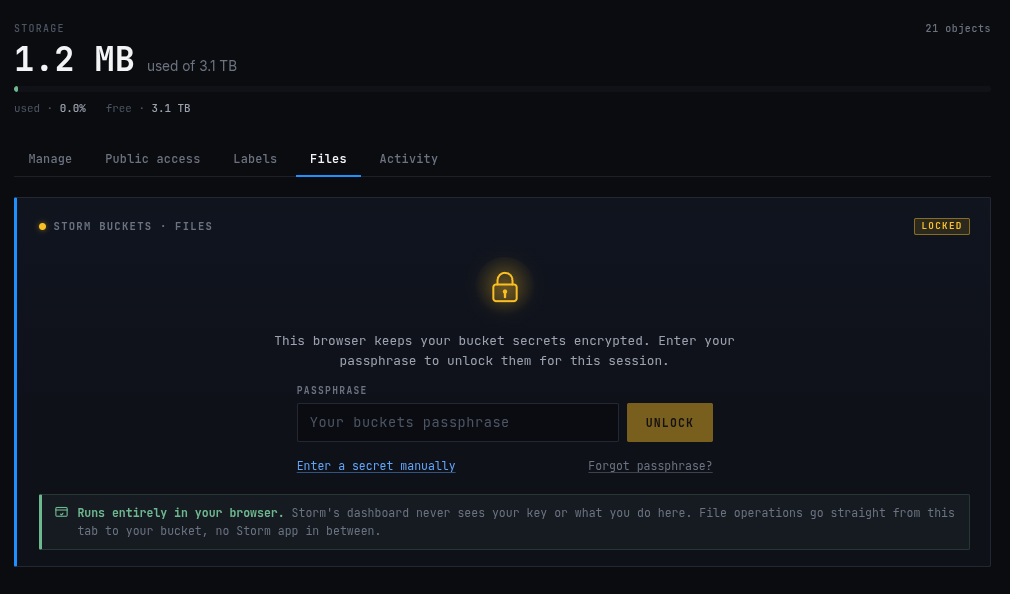Click the PASSPHRASE field label
The height and width of the screenshot is (594, 1010).
point(332,390)
